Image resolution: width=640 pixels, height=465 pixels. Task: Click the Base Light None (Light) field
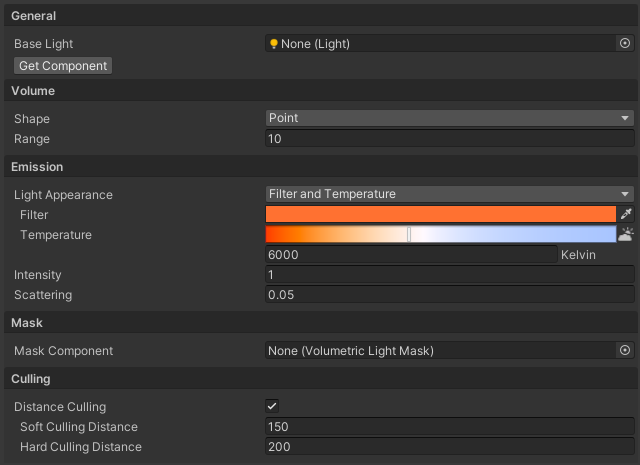point(440,43)
